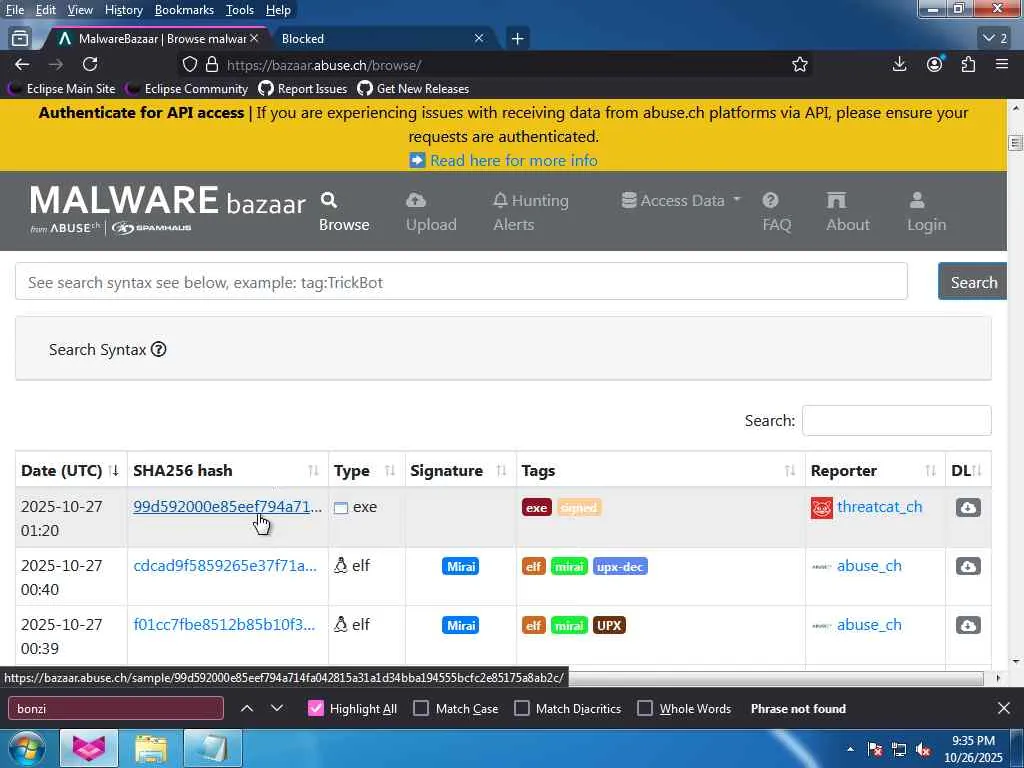Open the Firefox account icon
Screen dimensions: 1024x768
tap(935, 64)
